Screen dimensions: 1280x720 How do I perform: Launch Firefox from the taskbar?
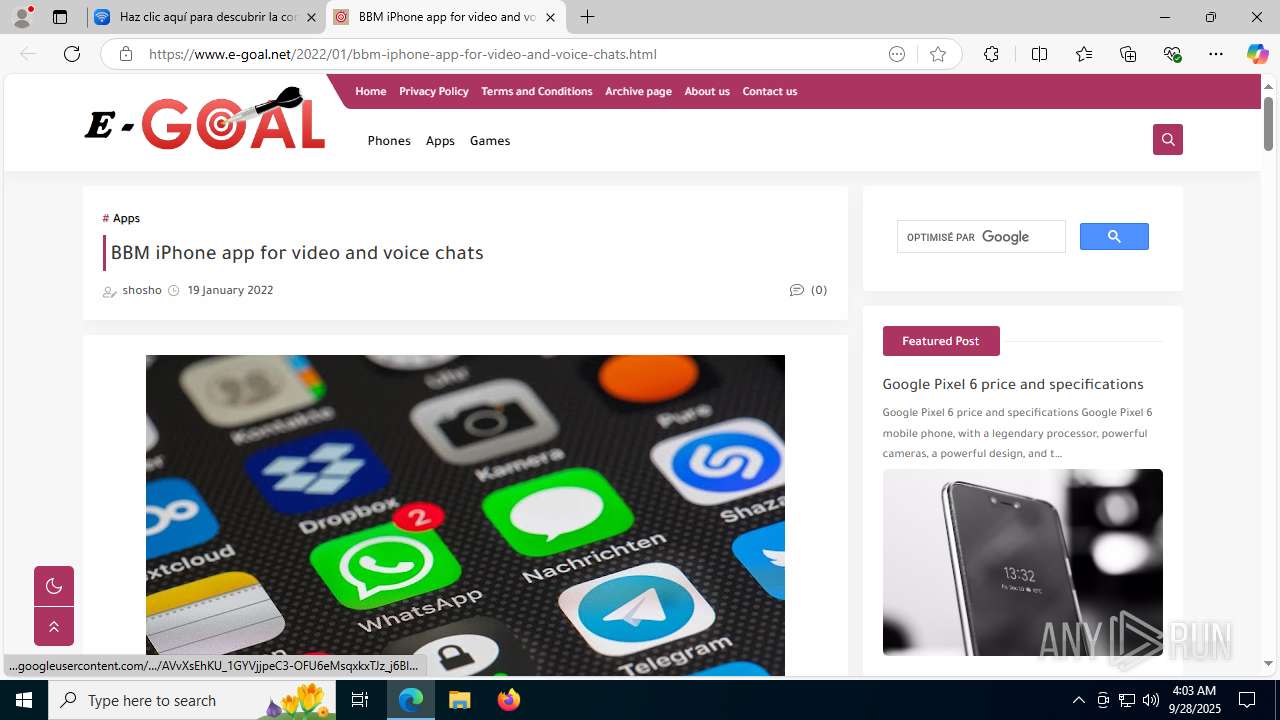pos(509,700)
